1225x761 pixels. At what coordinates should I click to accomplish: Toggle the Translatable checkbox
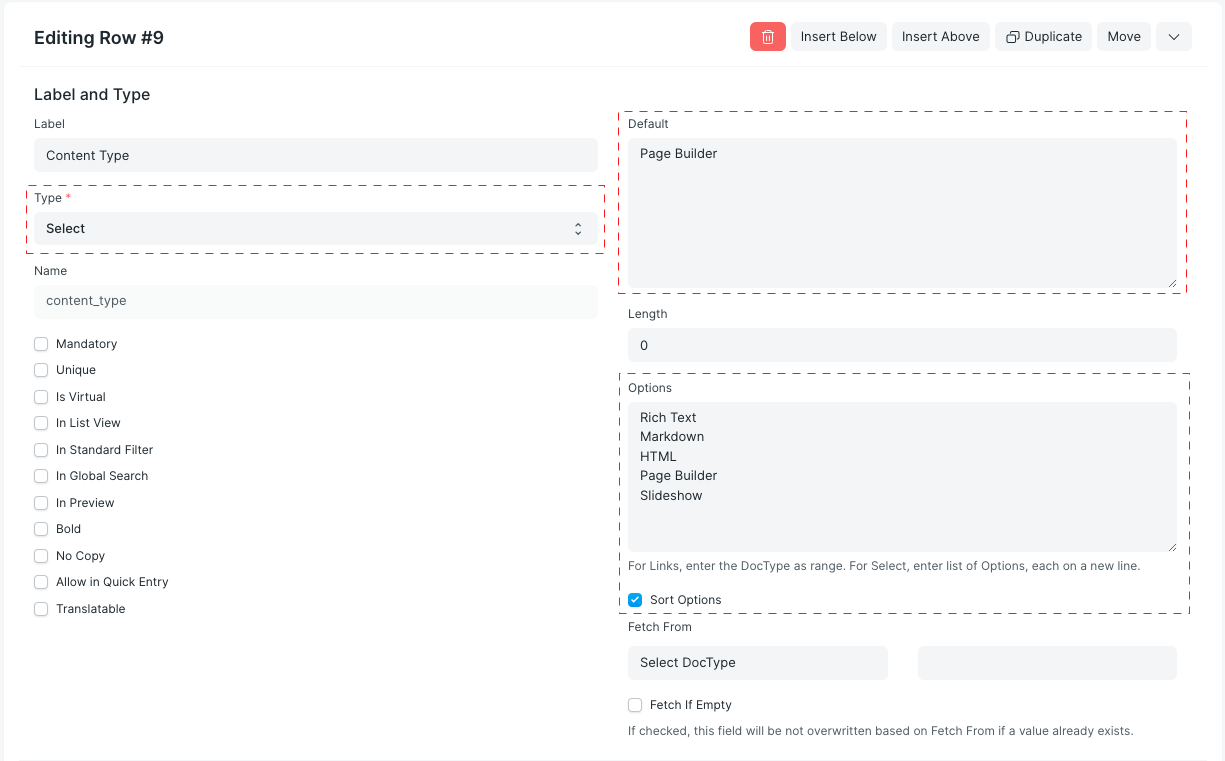40,608
